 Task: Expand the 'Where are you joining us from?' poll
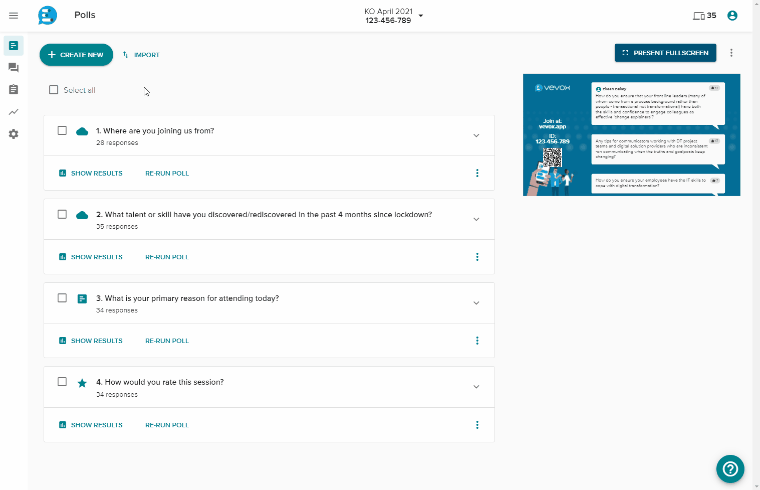point(476,136)
